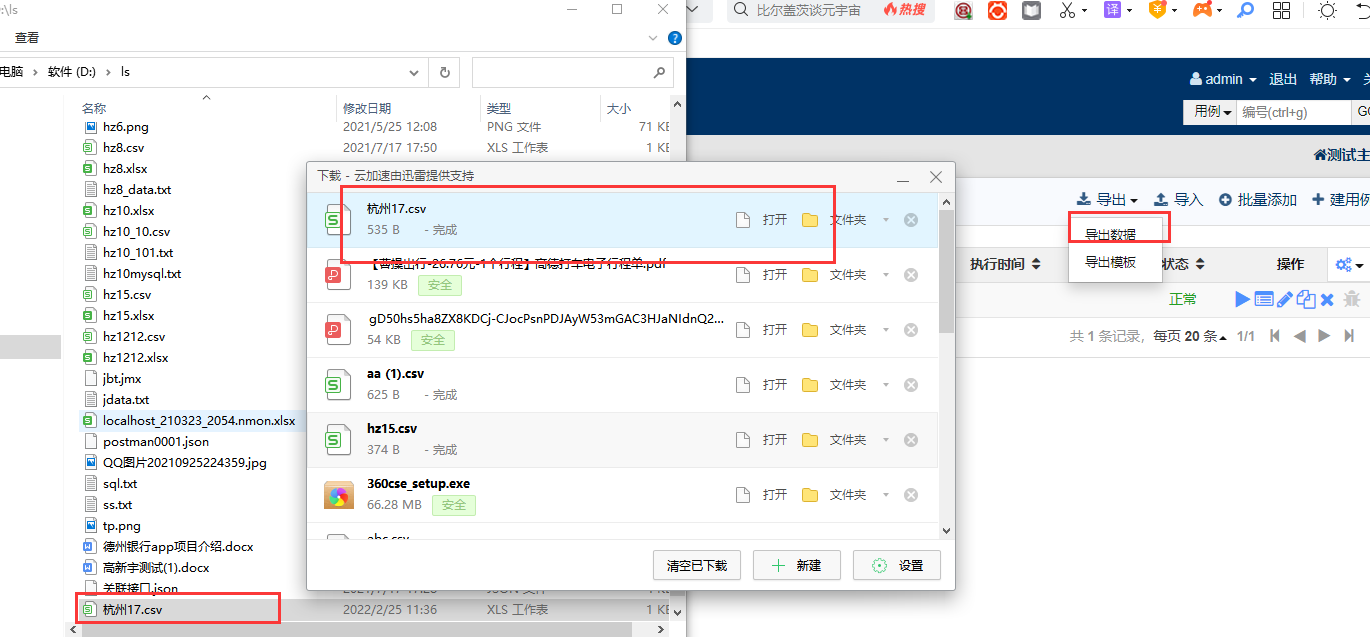Open the 帮助 help dropdown

click(x=1330, y=79)
